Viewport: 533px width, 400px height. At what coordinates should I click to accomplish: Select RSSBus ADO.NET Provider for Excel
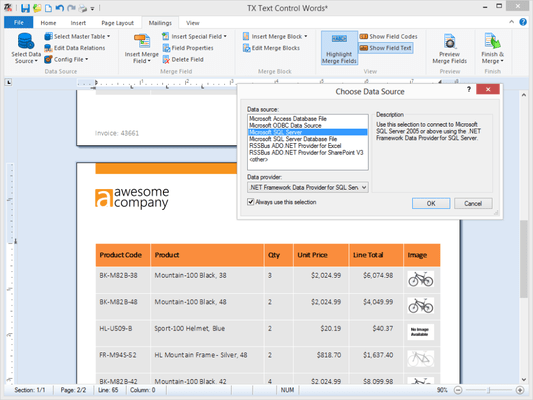[x=308, y=146]
